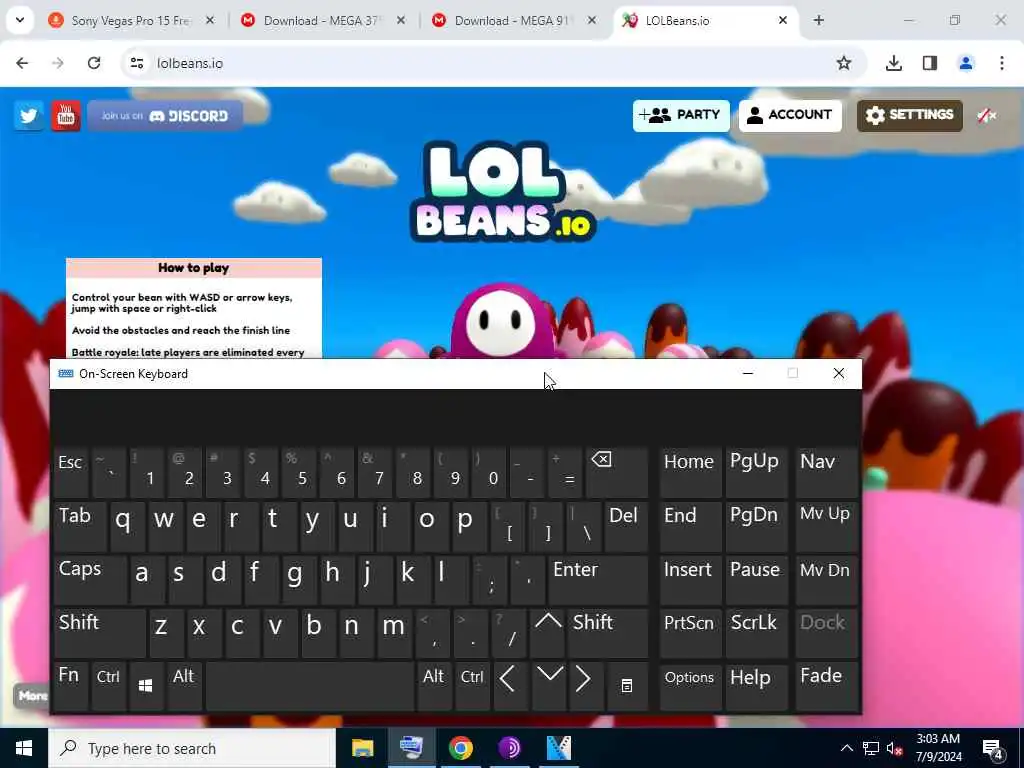The height and width of the screenshot is (768, 1024).
Task: Tap the right arrow key
Action: pyautogui.click(x=585, y=686)
